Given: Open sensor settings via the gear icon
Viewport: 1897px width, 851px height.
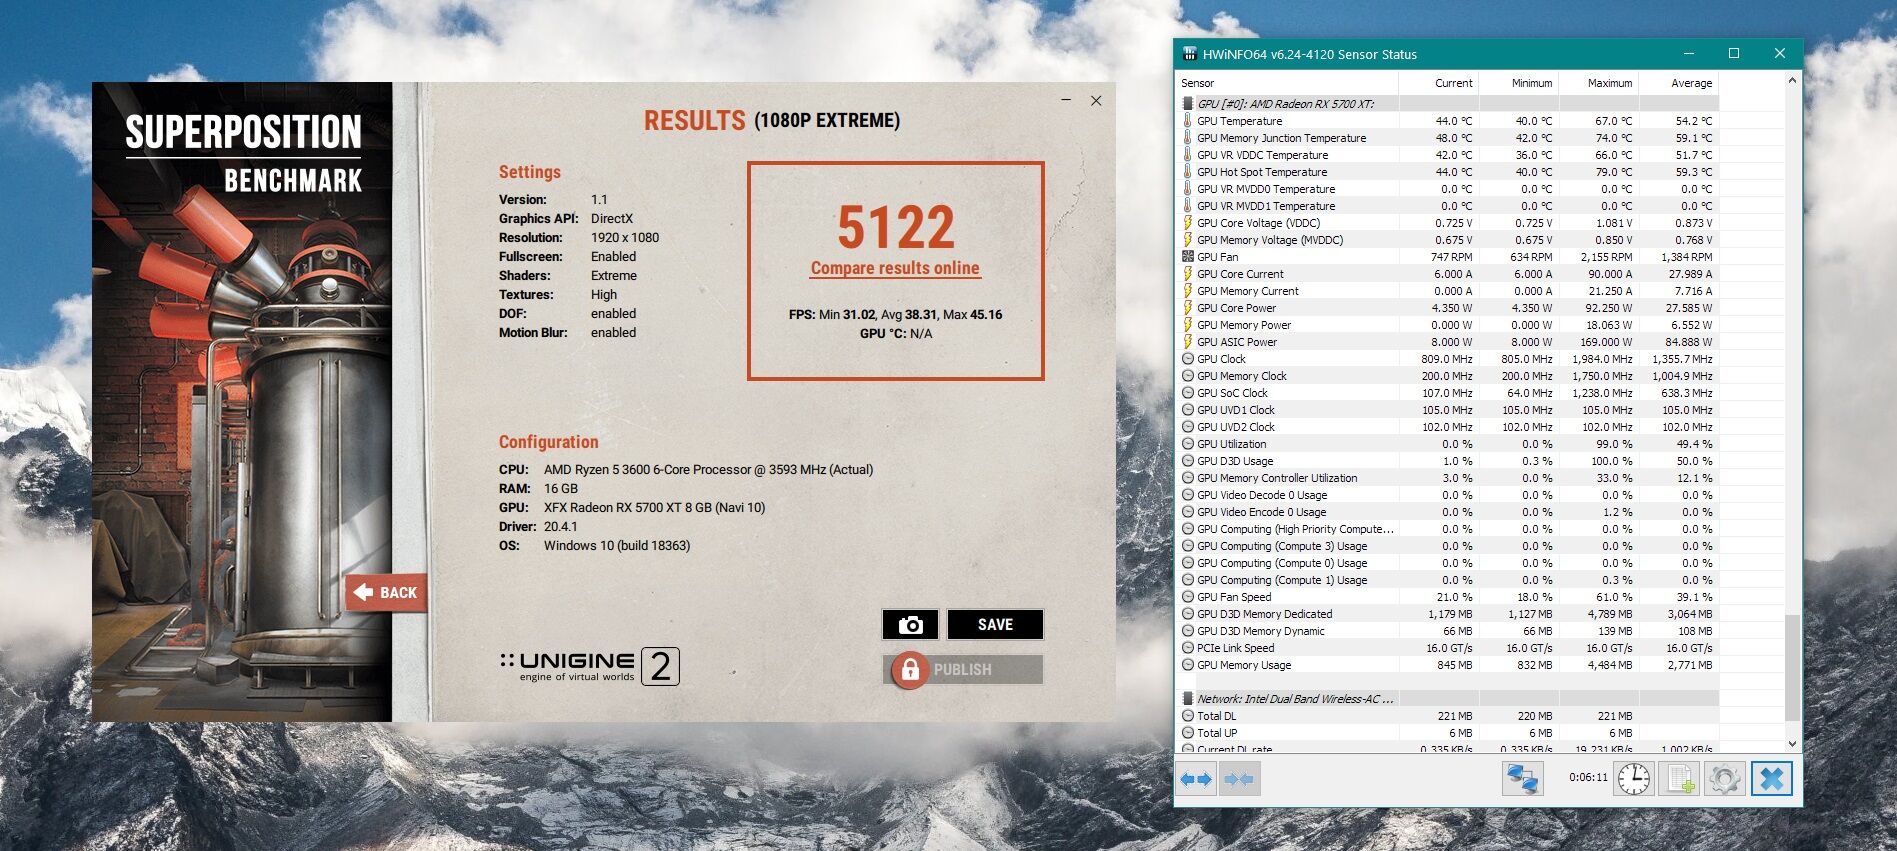Looking at the screenshot, I should tap(1724, 779).
